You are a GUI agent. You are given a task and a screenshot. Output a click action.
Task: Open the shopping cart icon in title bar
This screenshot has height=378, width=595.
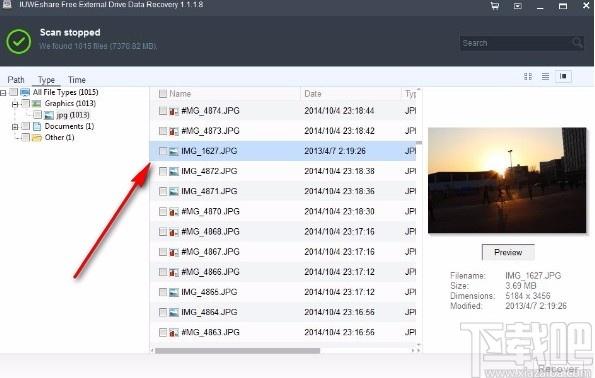click(x=495, y=6)
